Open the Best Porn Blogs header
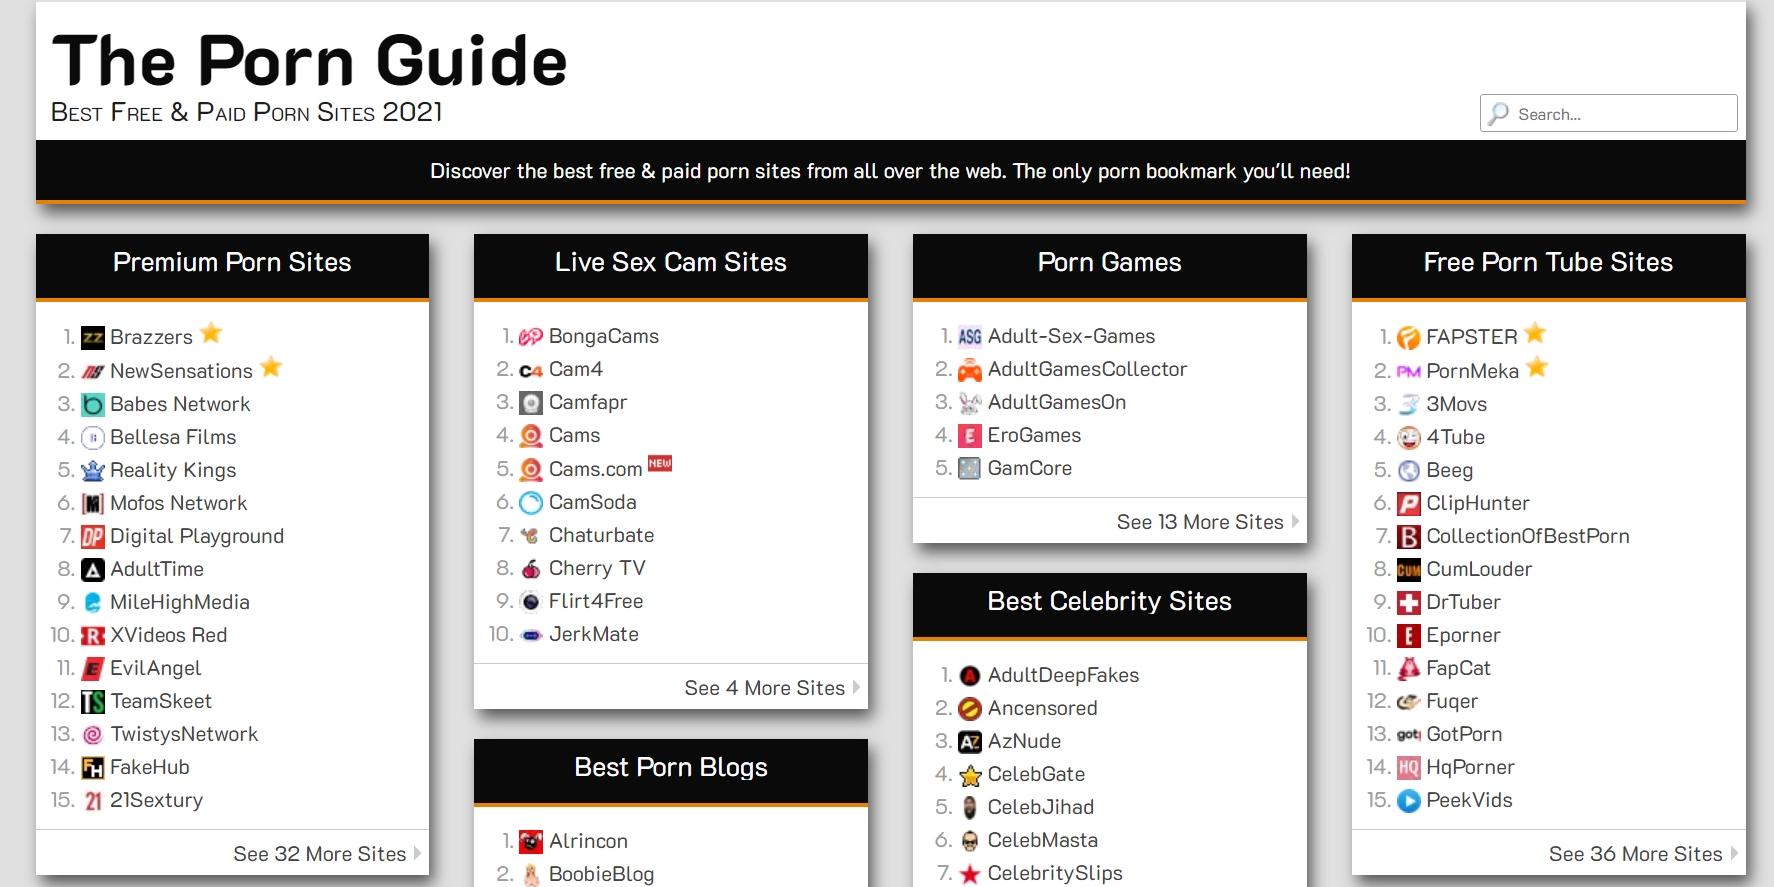This screenshot has width=1774, height=887. tap(671, 768)
